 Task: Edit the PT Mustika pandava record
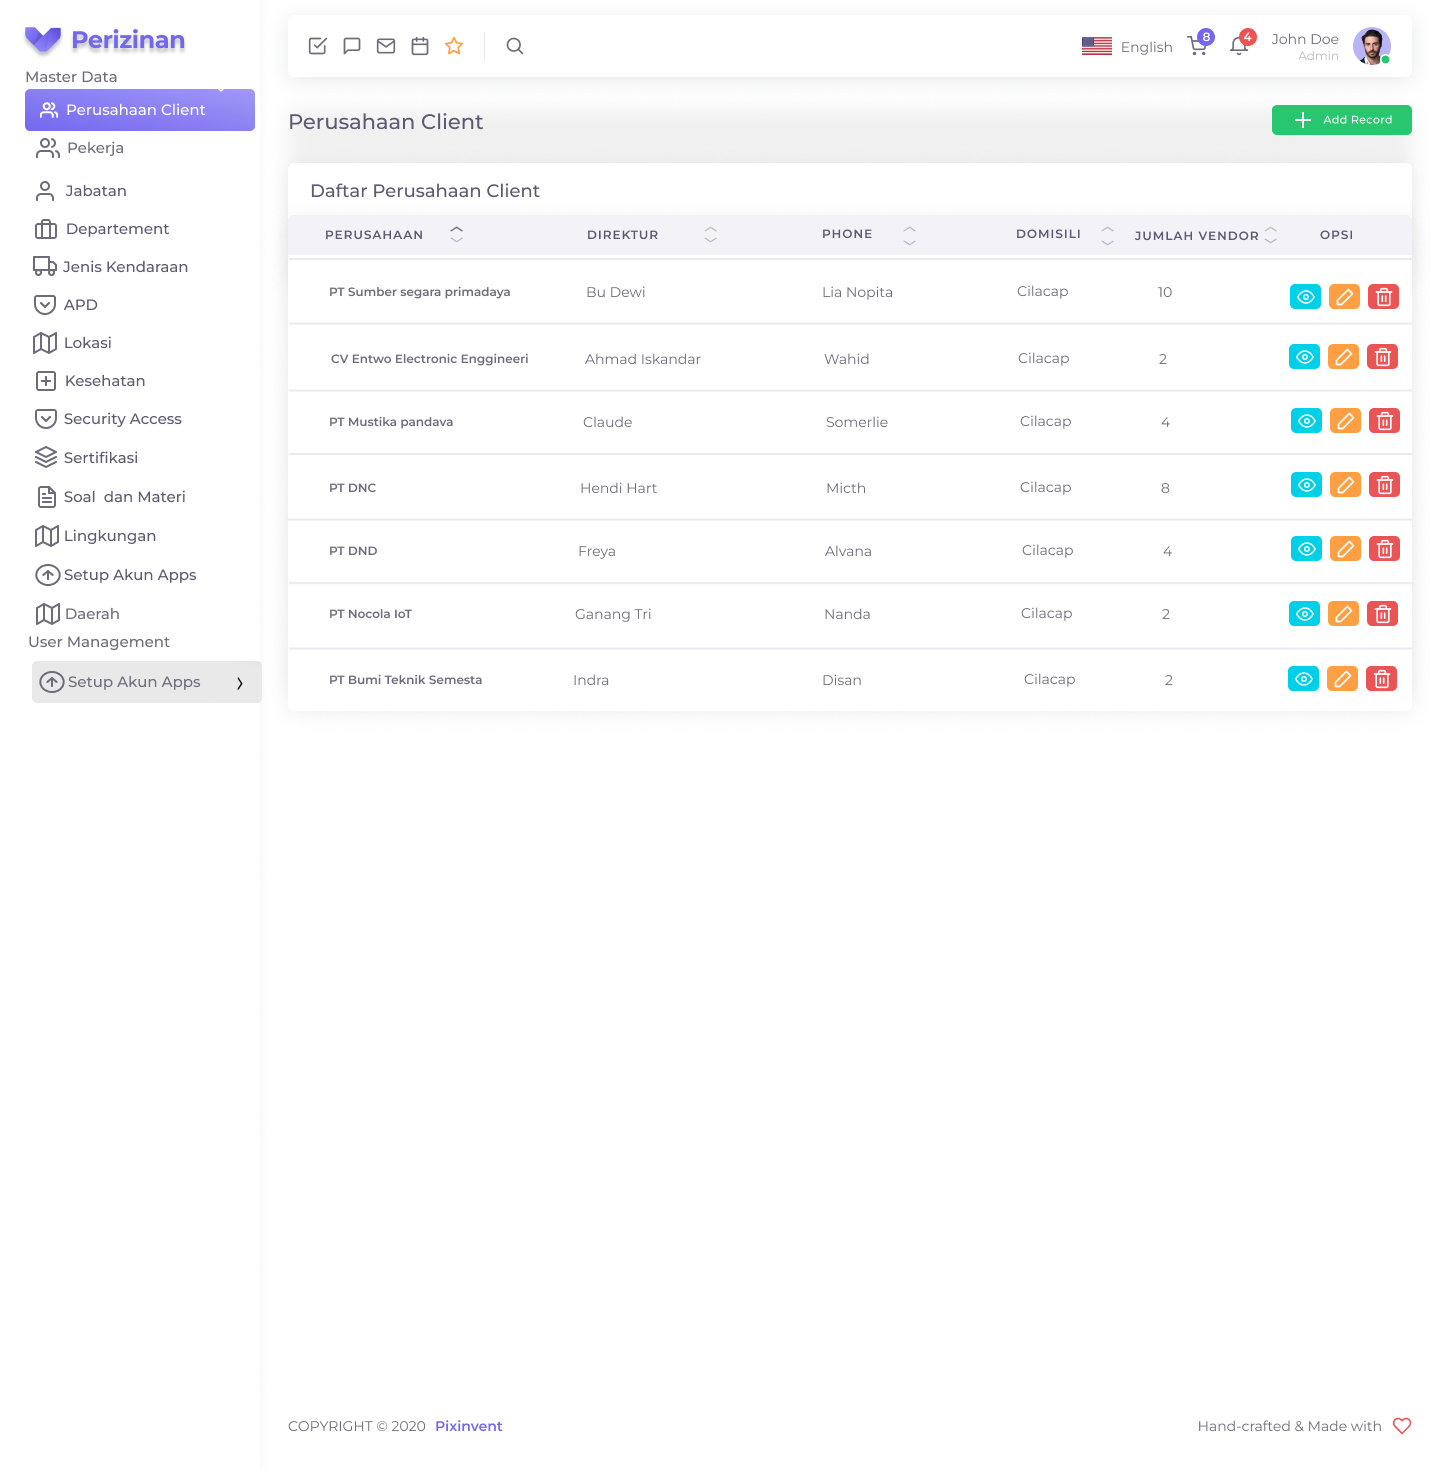coord(1345,421)
